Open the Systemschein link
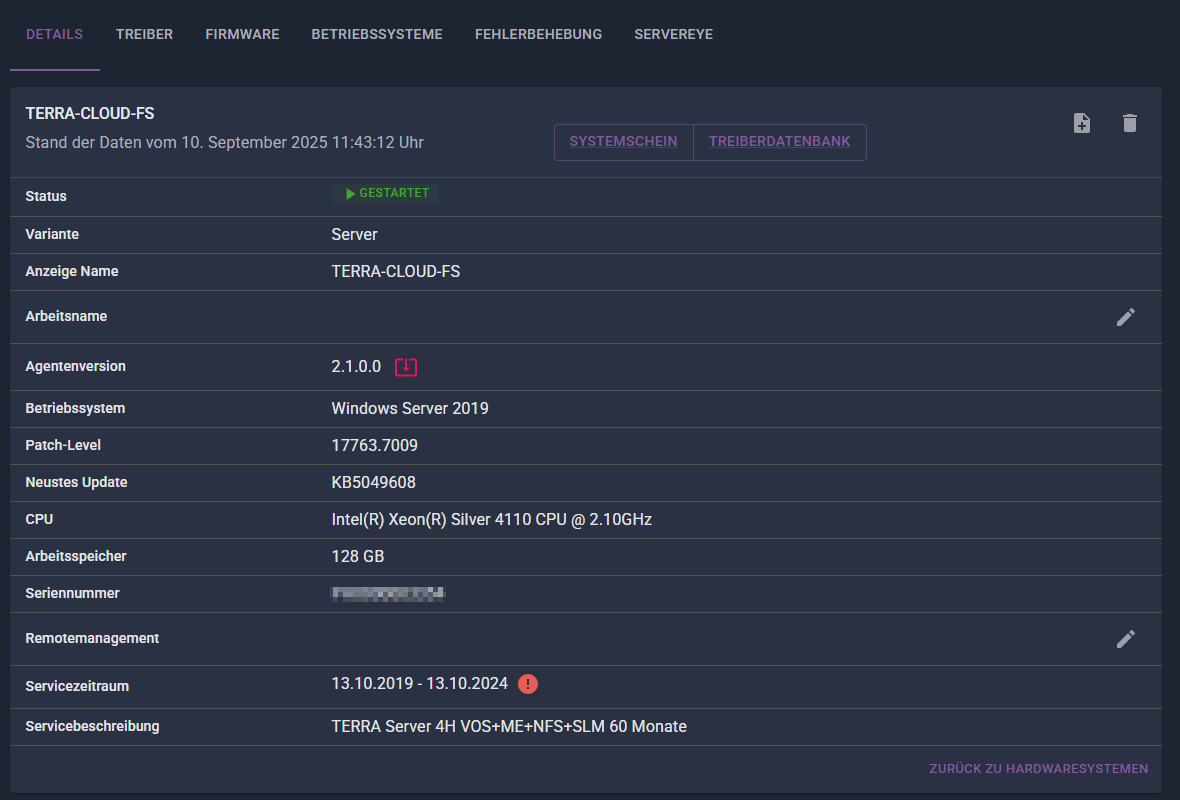Screen dimensions: 1180x800 pyautogui.click(x=623, y=141)
